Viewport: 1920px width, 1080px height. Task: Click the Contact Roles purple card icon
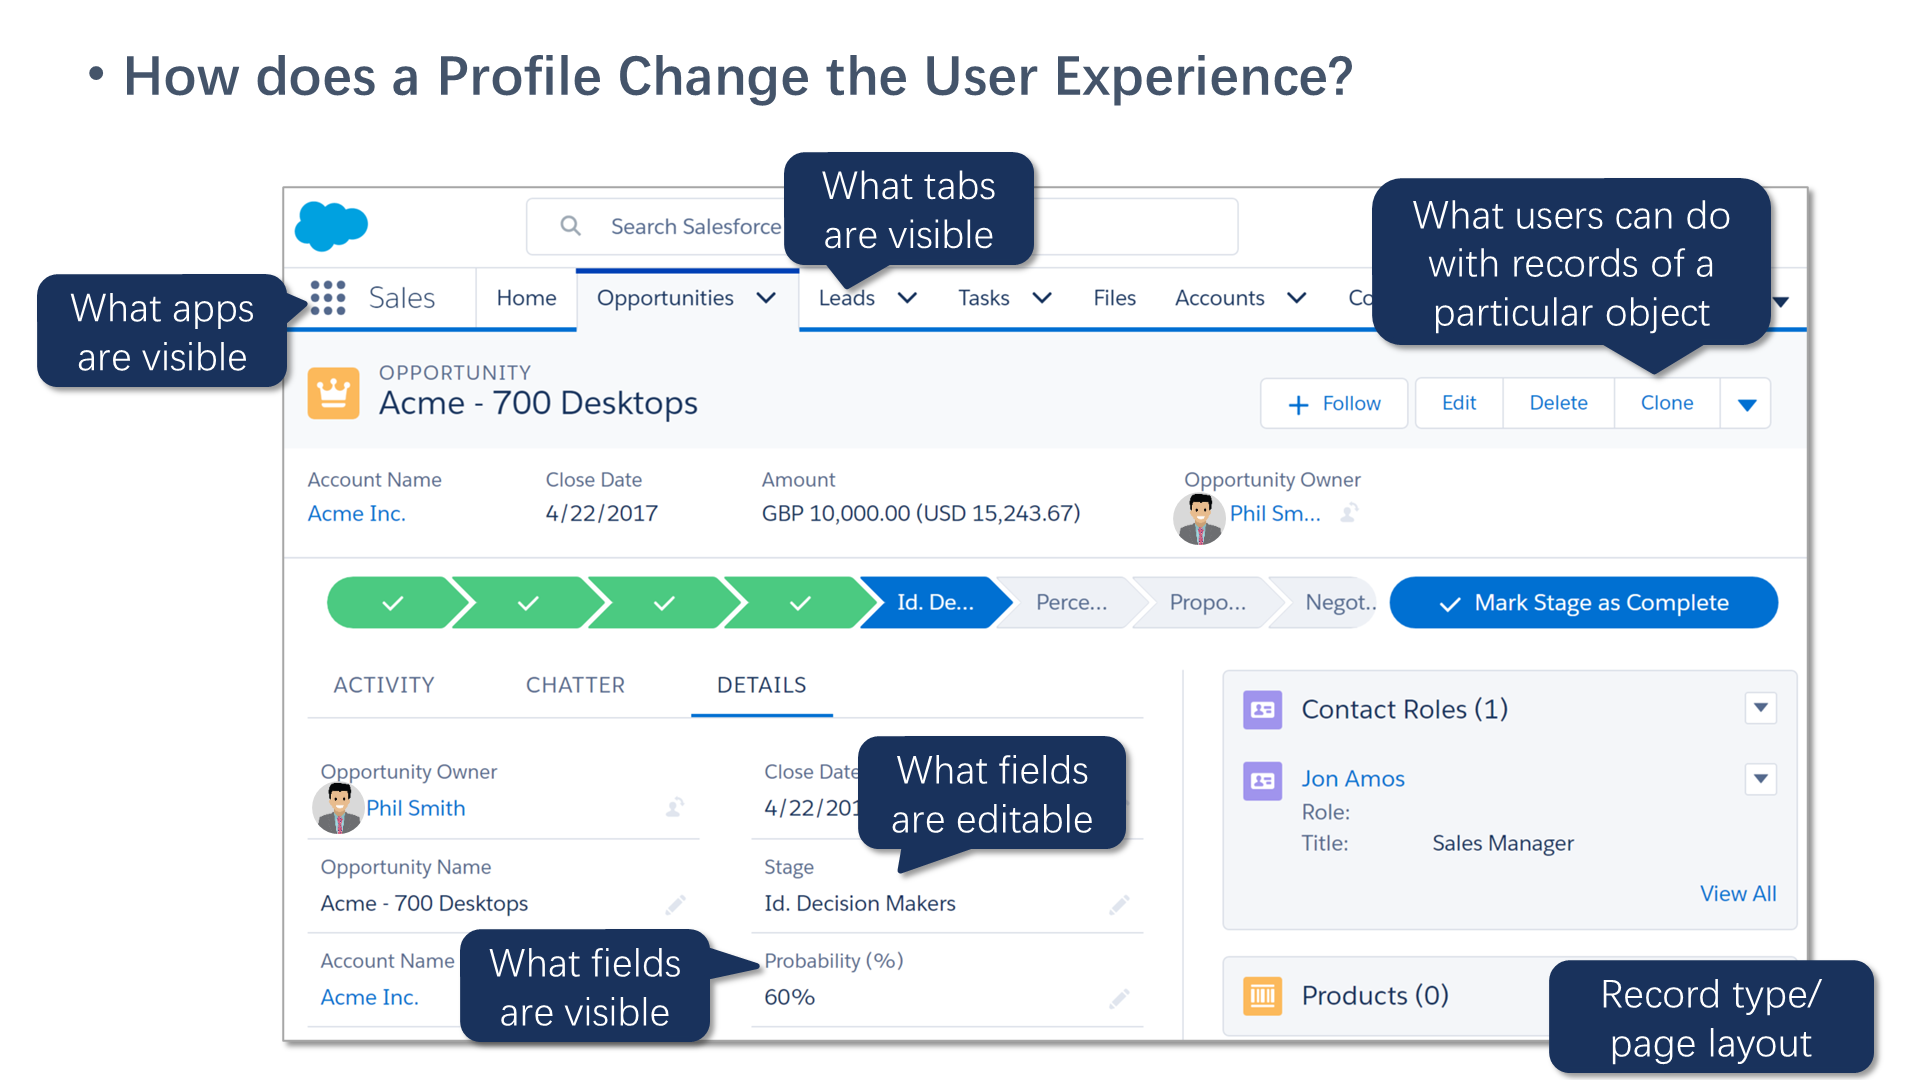(x=1262, y=709)
